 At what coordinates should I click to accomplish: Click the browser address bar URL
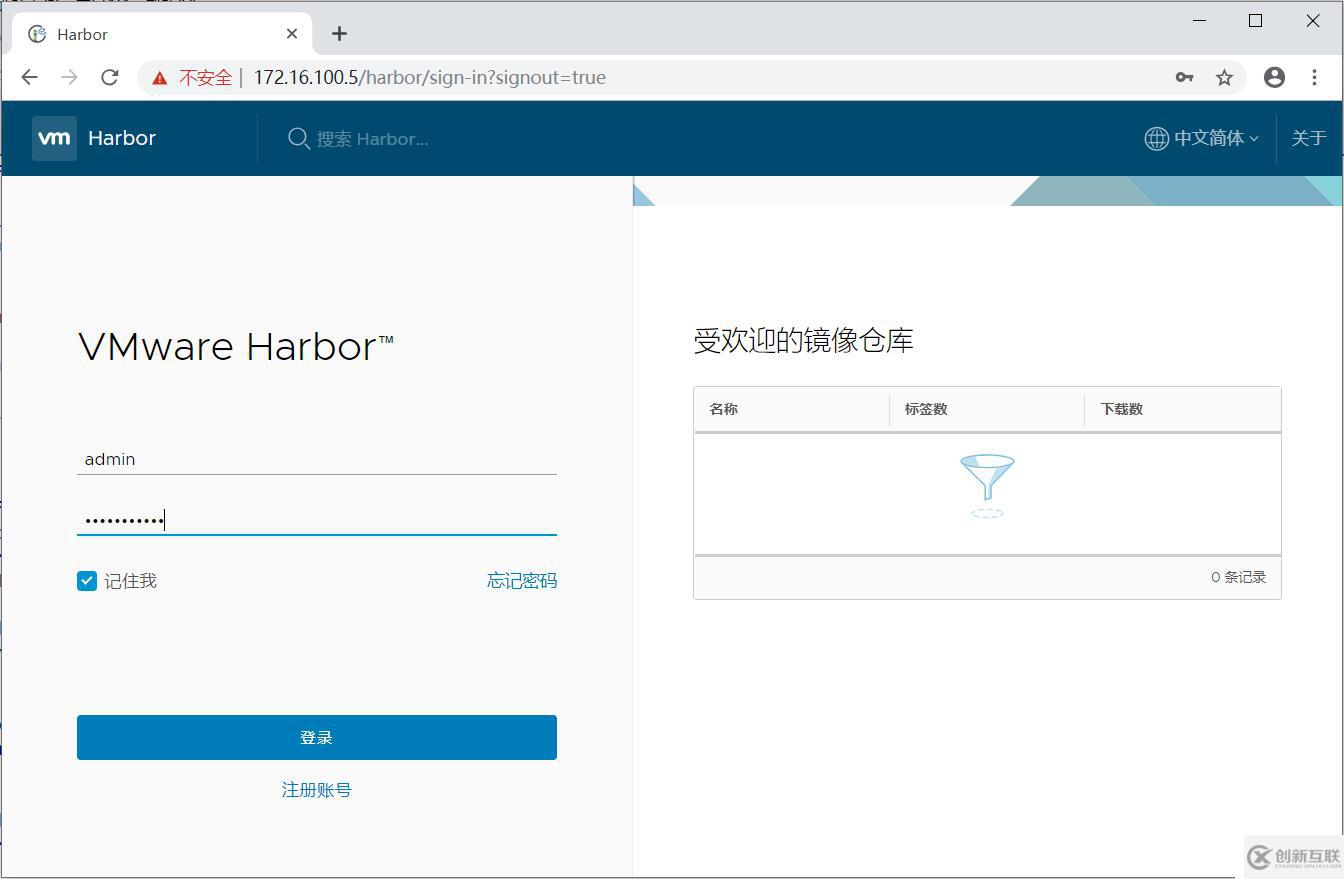point(430,77)
